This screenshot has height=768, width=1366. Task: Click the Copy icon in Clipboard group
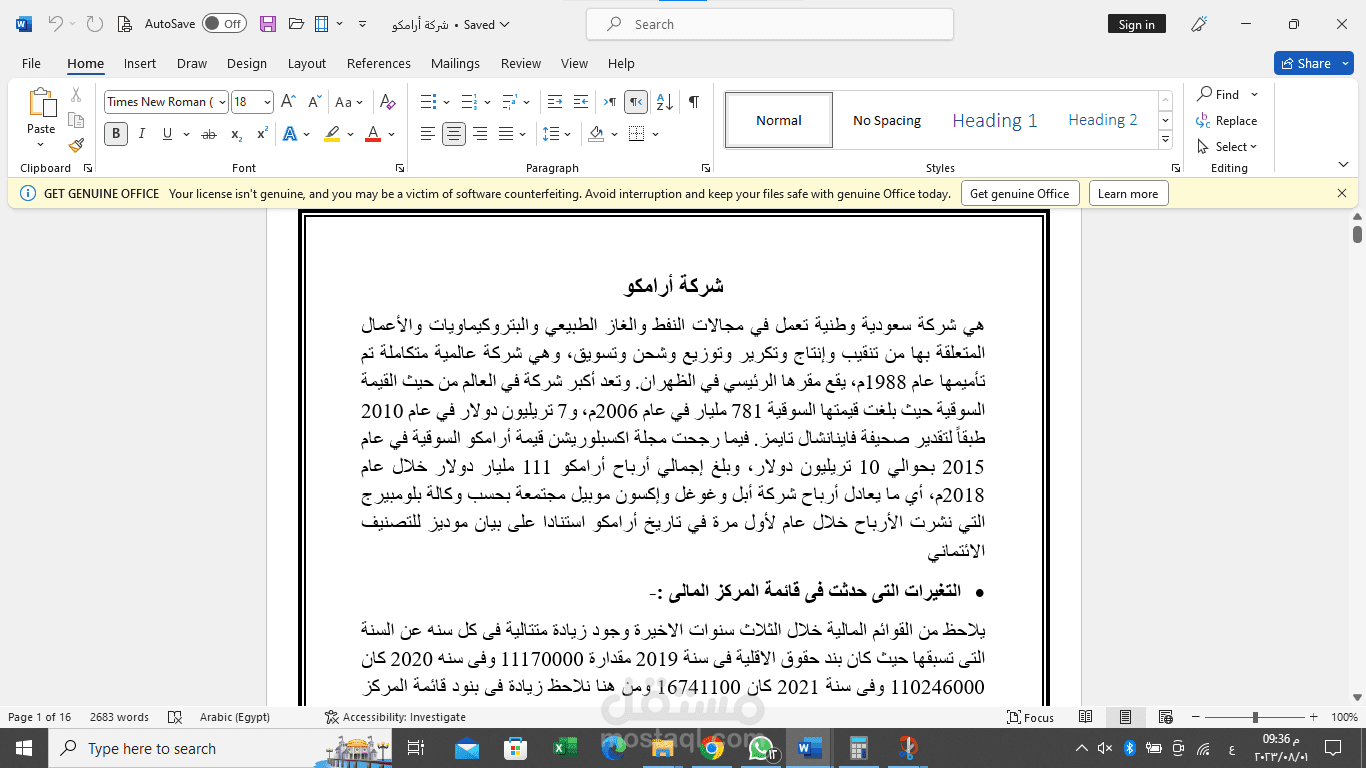pyautogui.click(x=76, y=120)
